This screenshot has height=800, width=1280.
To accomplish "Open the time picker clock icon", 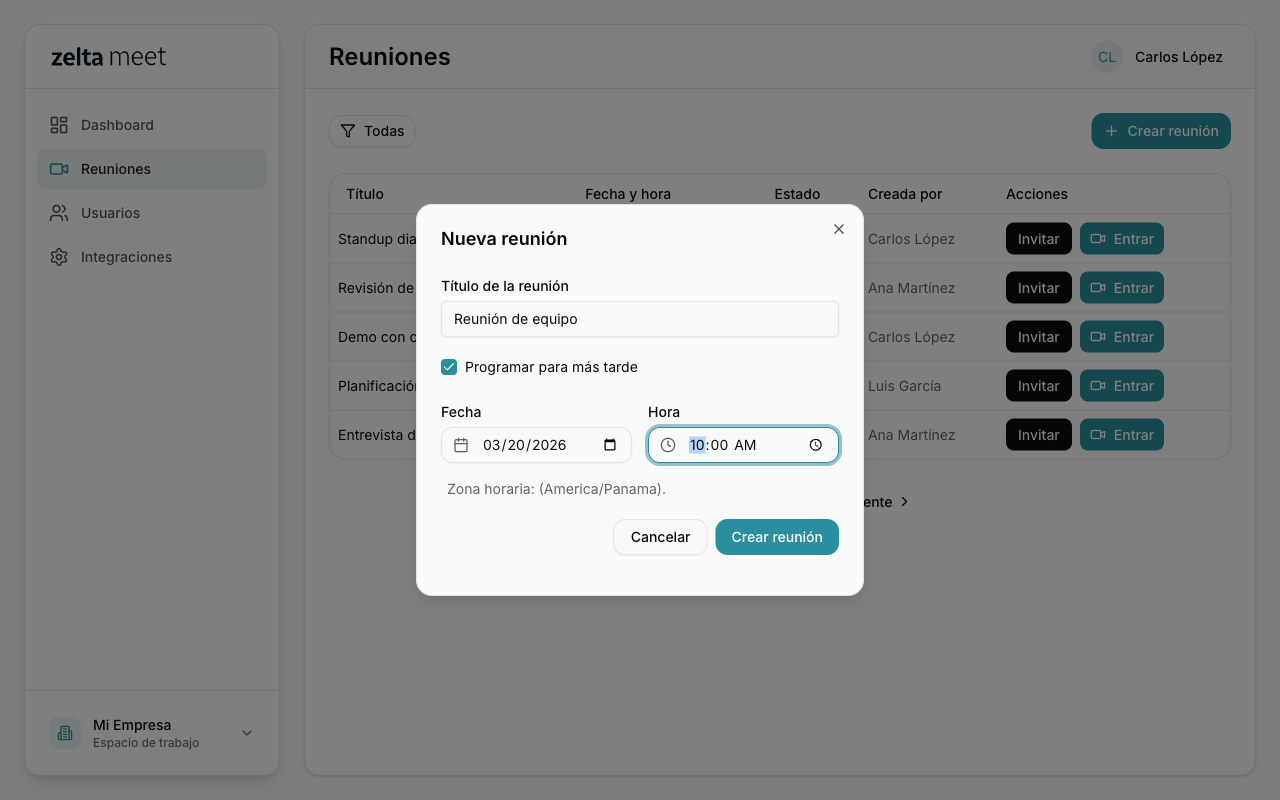I will [x=816, y=445].
